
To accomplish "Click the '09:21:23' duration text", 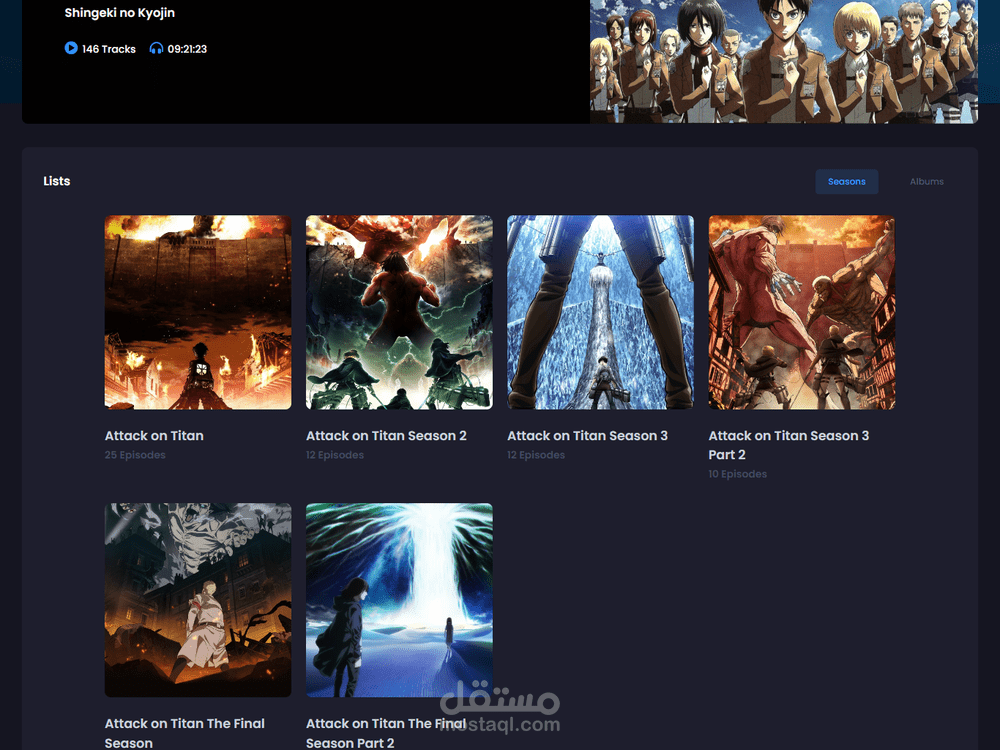I will 188,49.
